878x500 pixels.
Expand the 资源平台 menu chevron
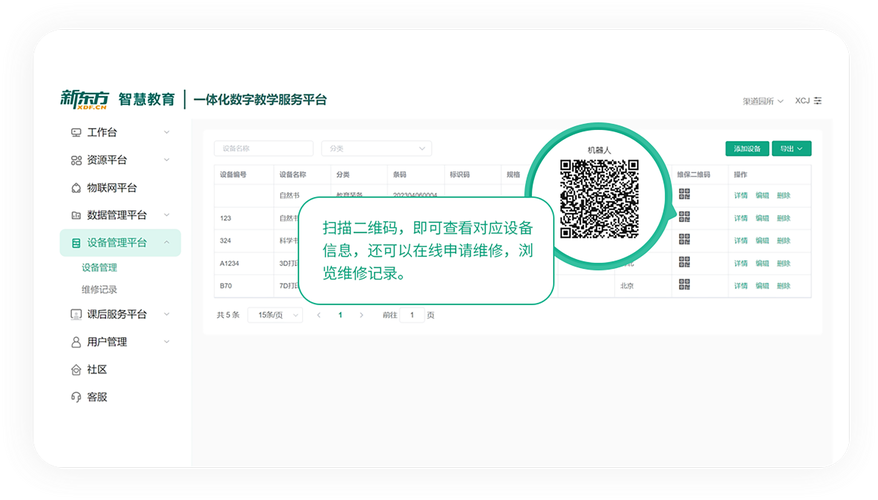click(x=166, y=160)
